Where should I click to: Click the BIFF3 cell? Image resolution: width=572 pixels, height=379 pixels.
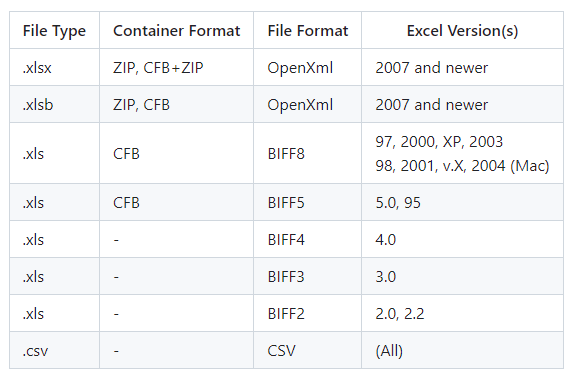point(308,276)
